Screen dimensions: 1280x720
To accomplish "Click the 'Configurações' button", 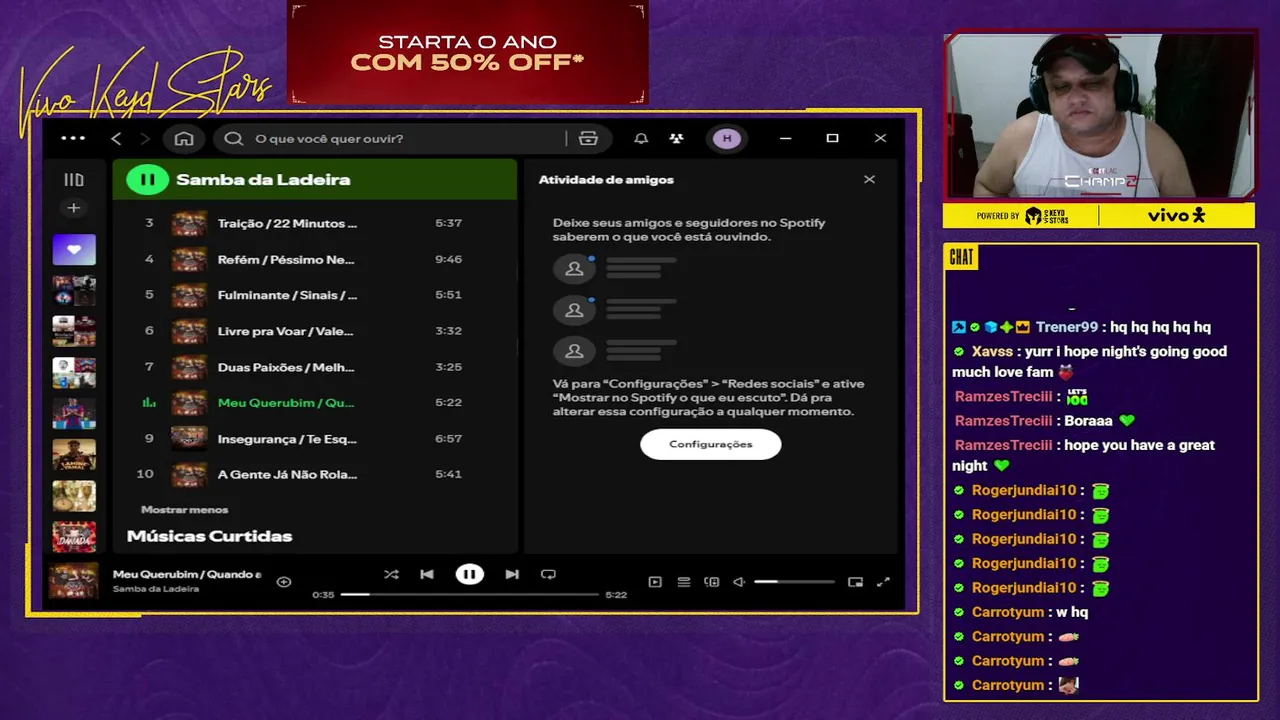I will (711, 444).
